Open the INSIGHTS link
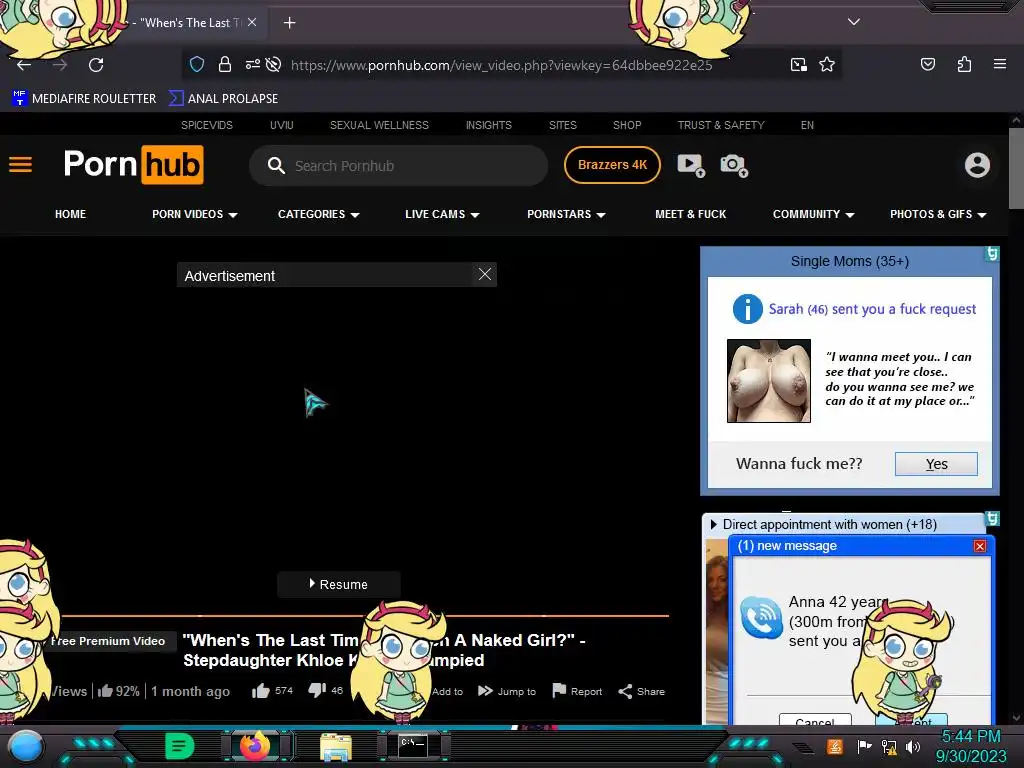This screenshot has width=1024, height=768. tap(488, 125)
